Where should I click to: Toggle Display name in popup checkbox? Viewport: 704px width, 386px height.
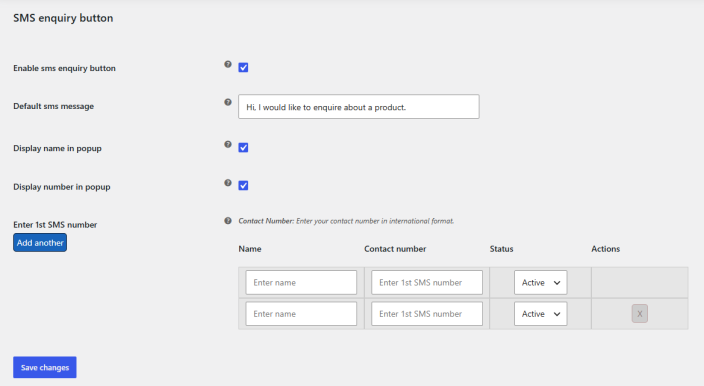tap(243, 148)
